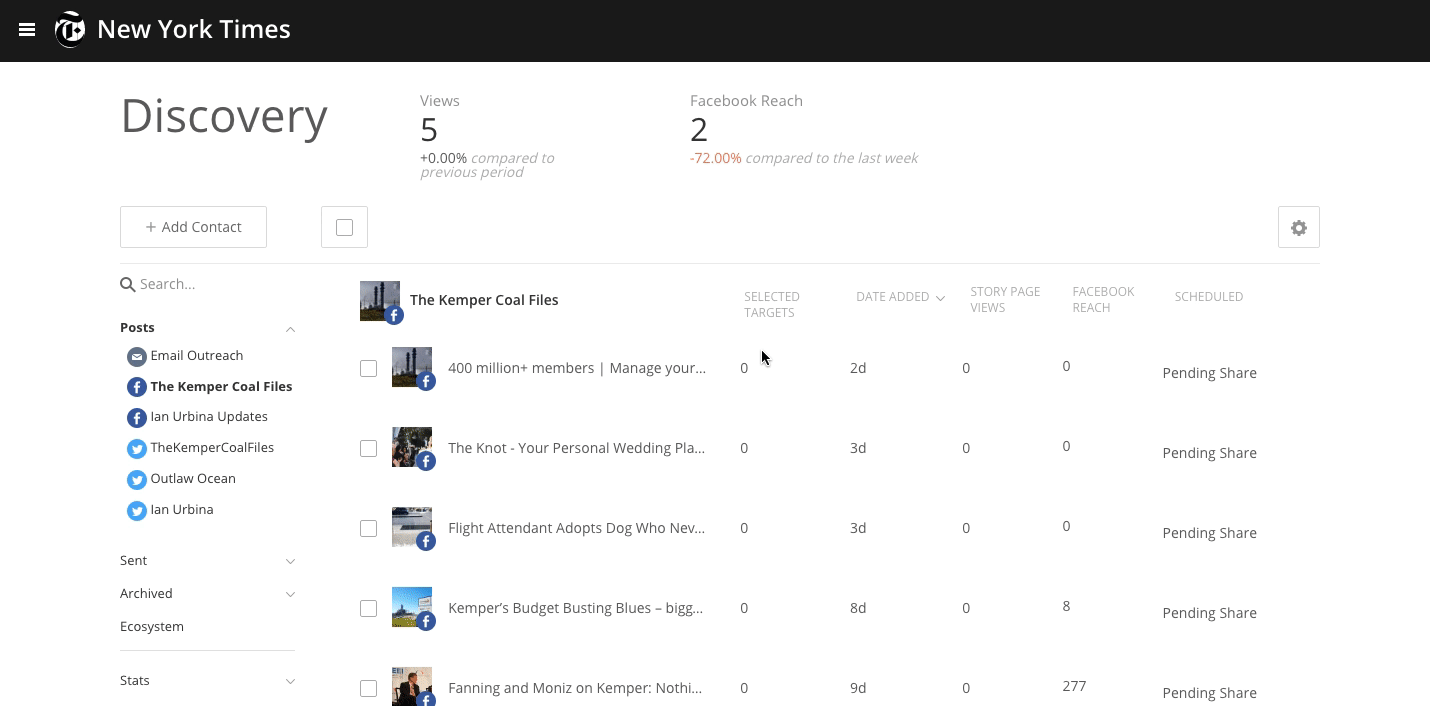
Task: Open the Flight Attendant Adopts Dog post
Action: pos(576,528)
